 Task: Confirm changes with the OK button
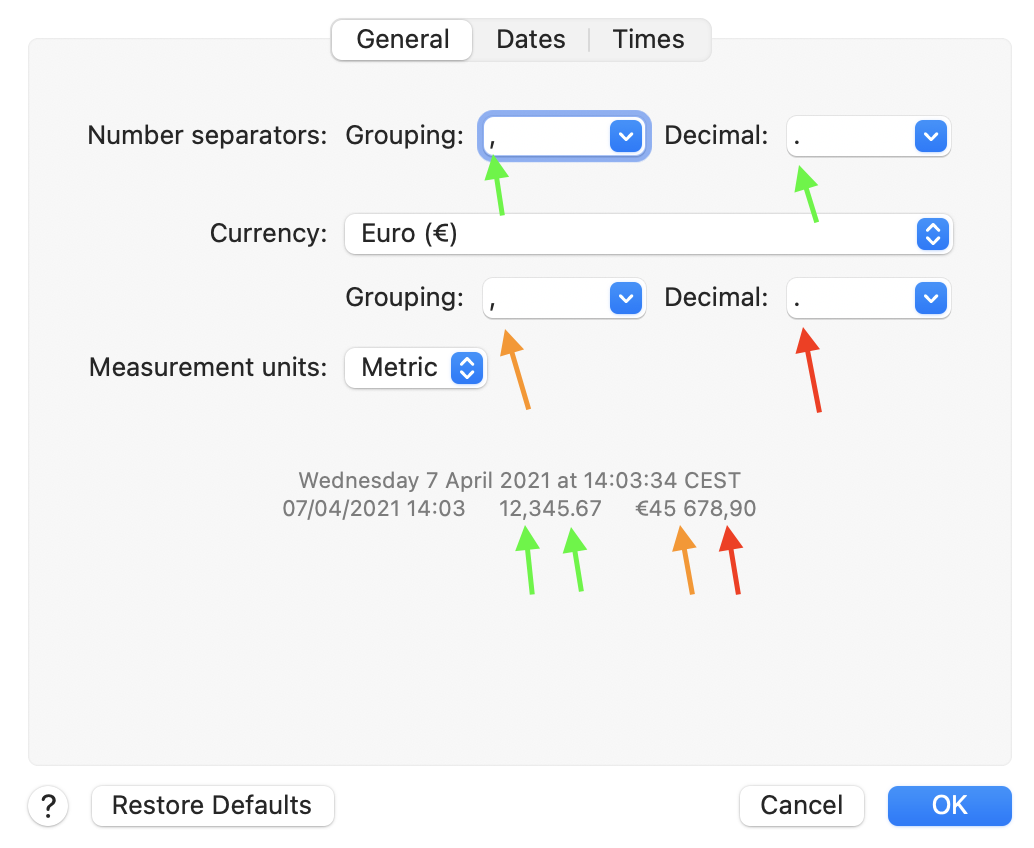click(x=949, y=806)
